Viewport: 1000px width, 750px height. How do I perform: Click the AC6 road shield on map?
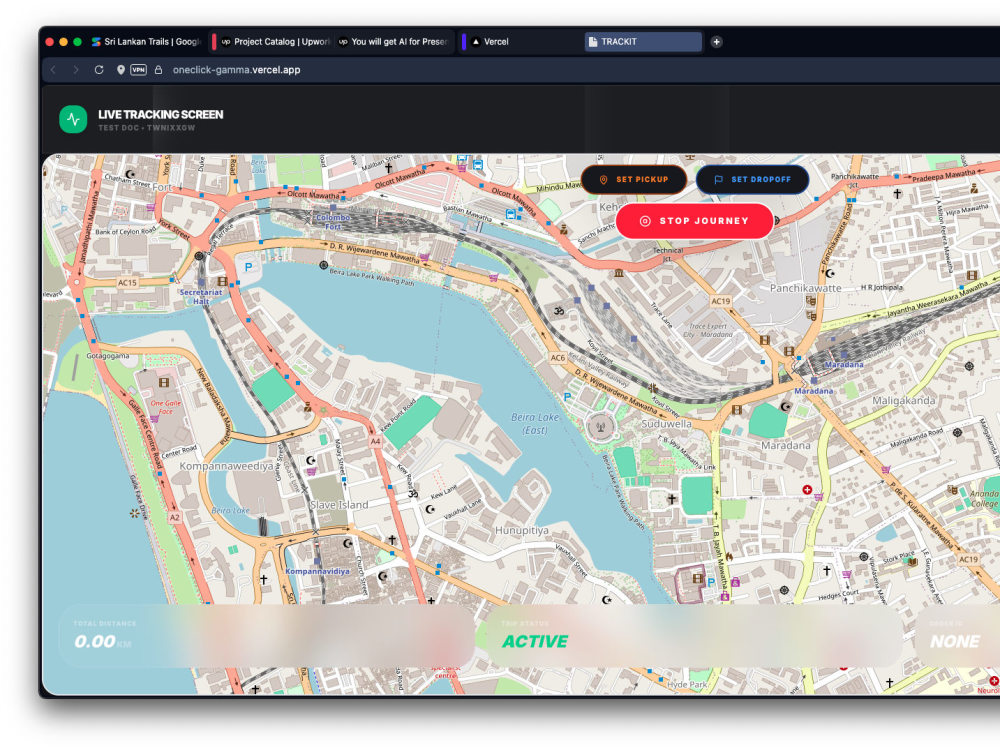[557, 358]
